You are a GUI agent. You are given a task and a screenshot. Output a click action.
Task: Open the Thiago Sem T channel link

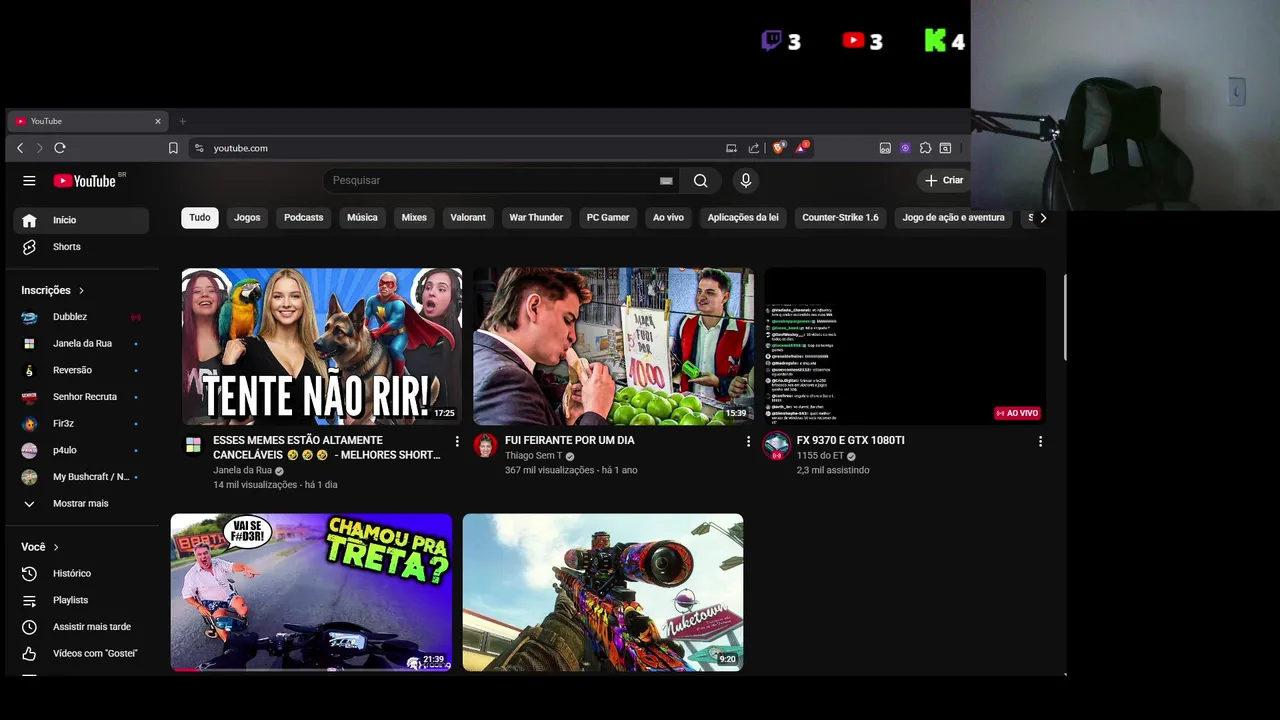[533, 456]
